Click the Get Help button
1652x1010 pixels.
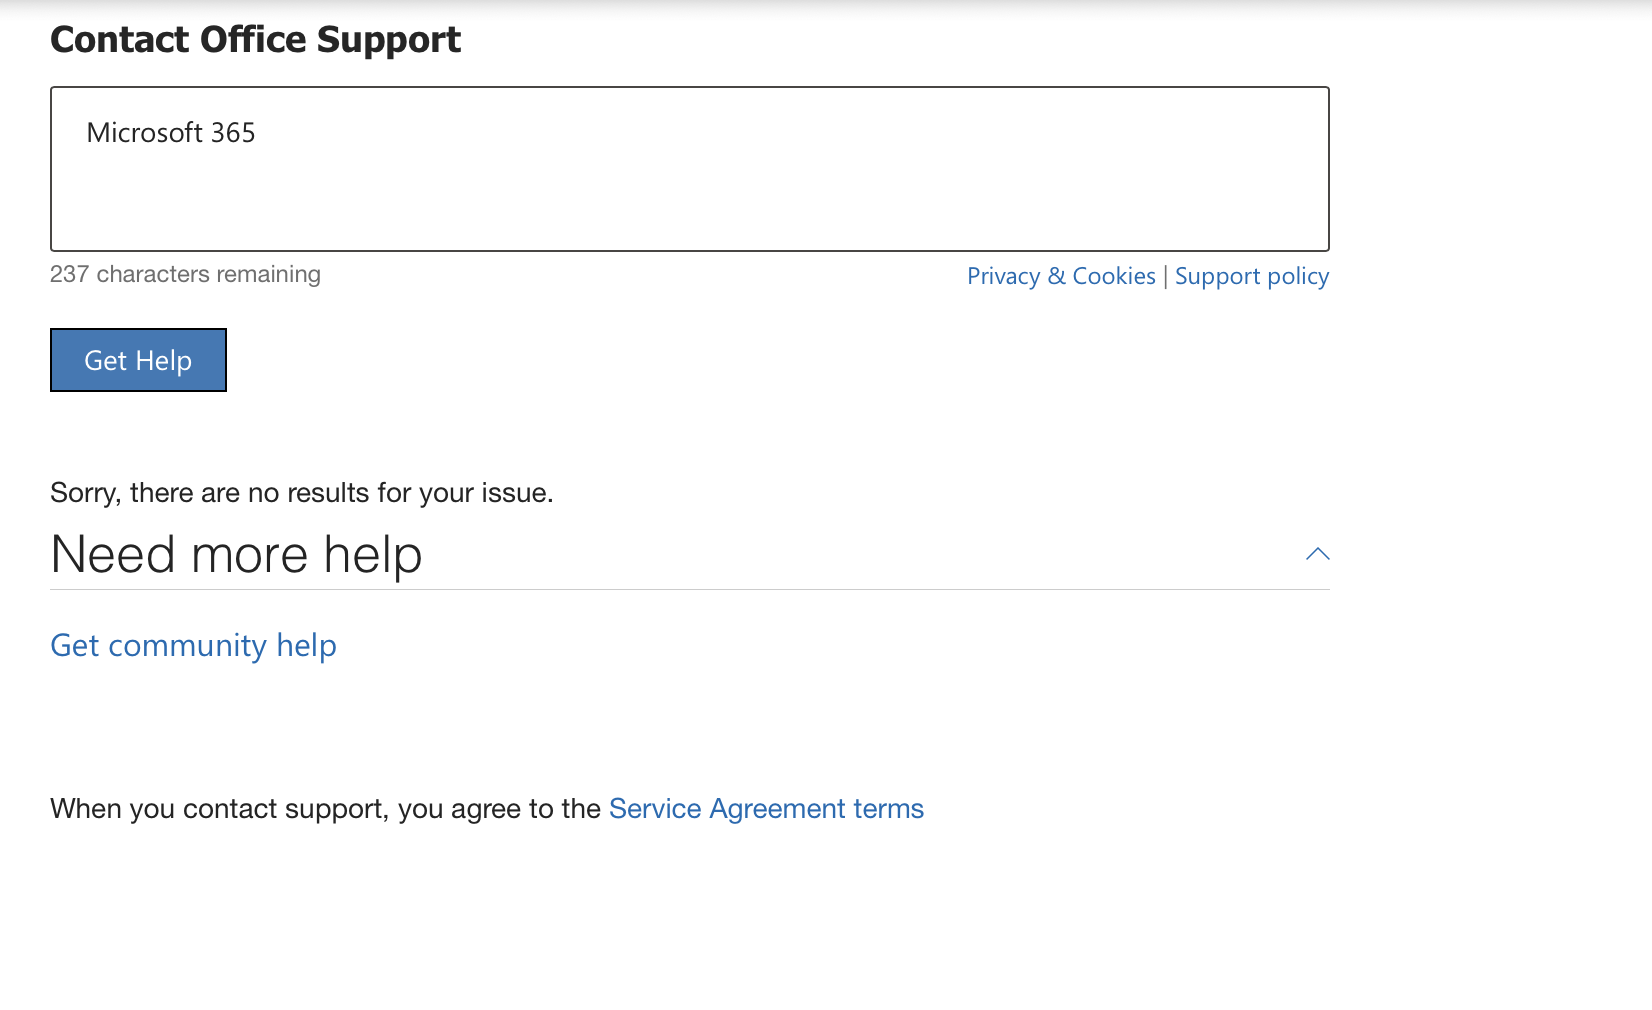coord(138,360)
